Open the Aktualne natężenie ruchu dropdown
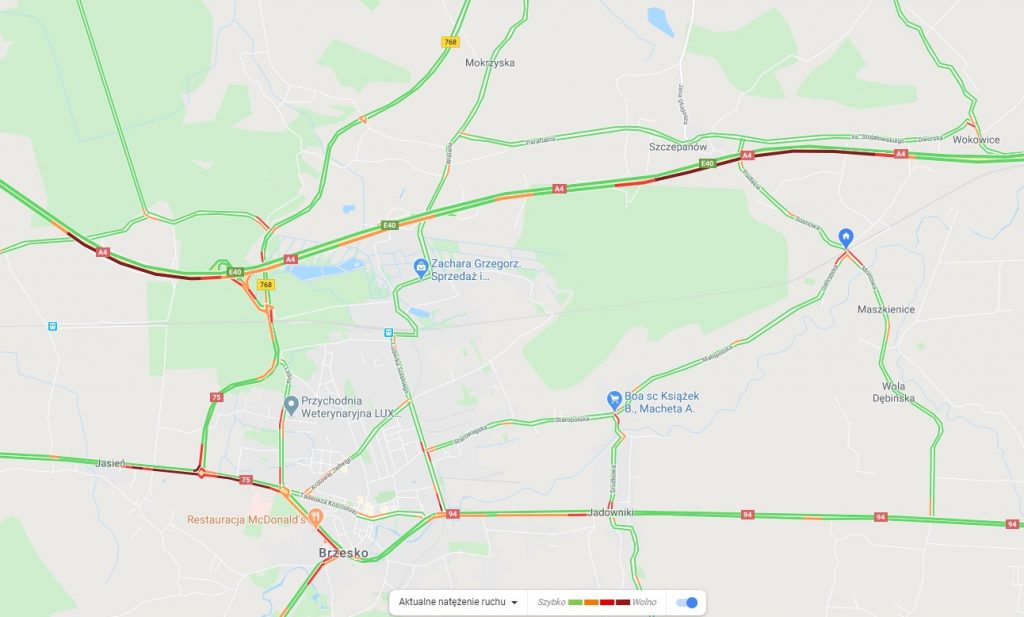Image resolution: width=1024 pixels, height=617 pixels. click(458, 602)
